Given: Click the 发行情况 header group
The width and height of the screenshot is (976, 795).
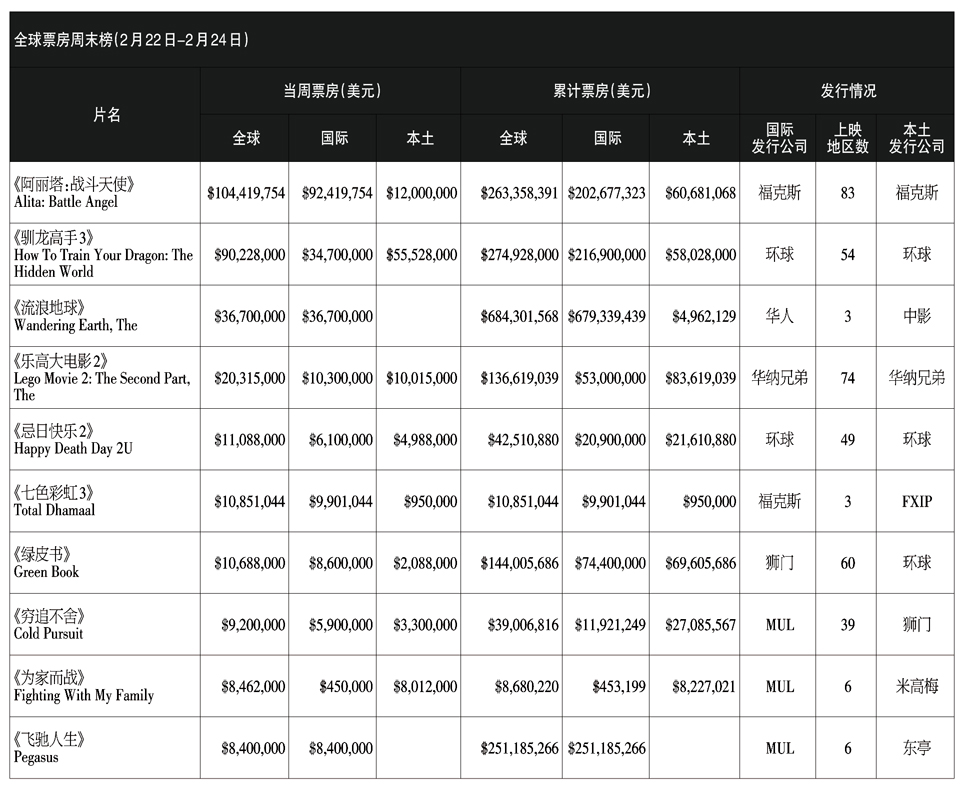Looking at the screenshot, I should click(848, 91).
